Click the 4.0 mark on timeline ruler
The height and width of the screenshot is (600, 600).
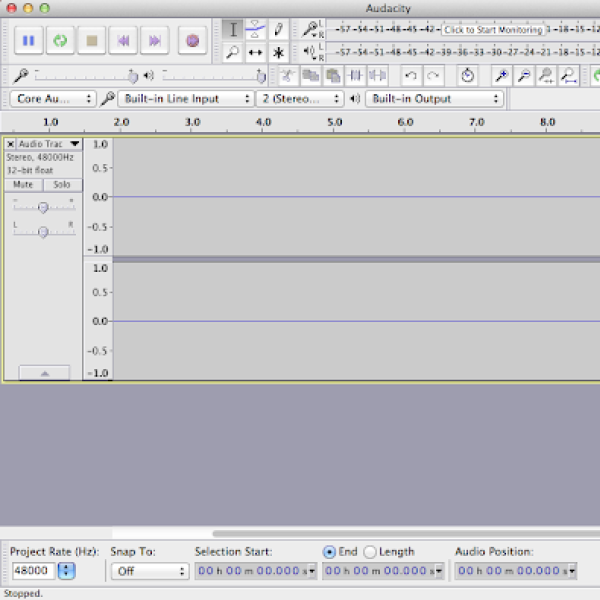tap(263, 122)
